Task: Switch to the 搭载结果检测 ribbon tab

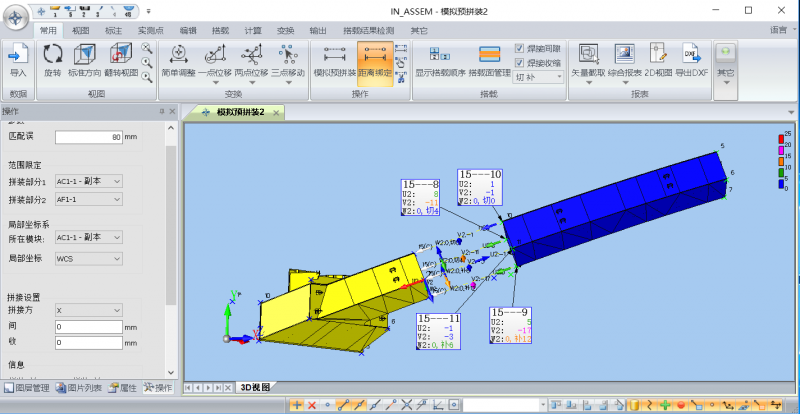Action: coord(369,31)
